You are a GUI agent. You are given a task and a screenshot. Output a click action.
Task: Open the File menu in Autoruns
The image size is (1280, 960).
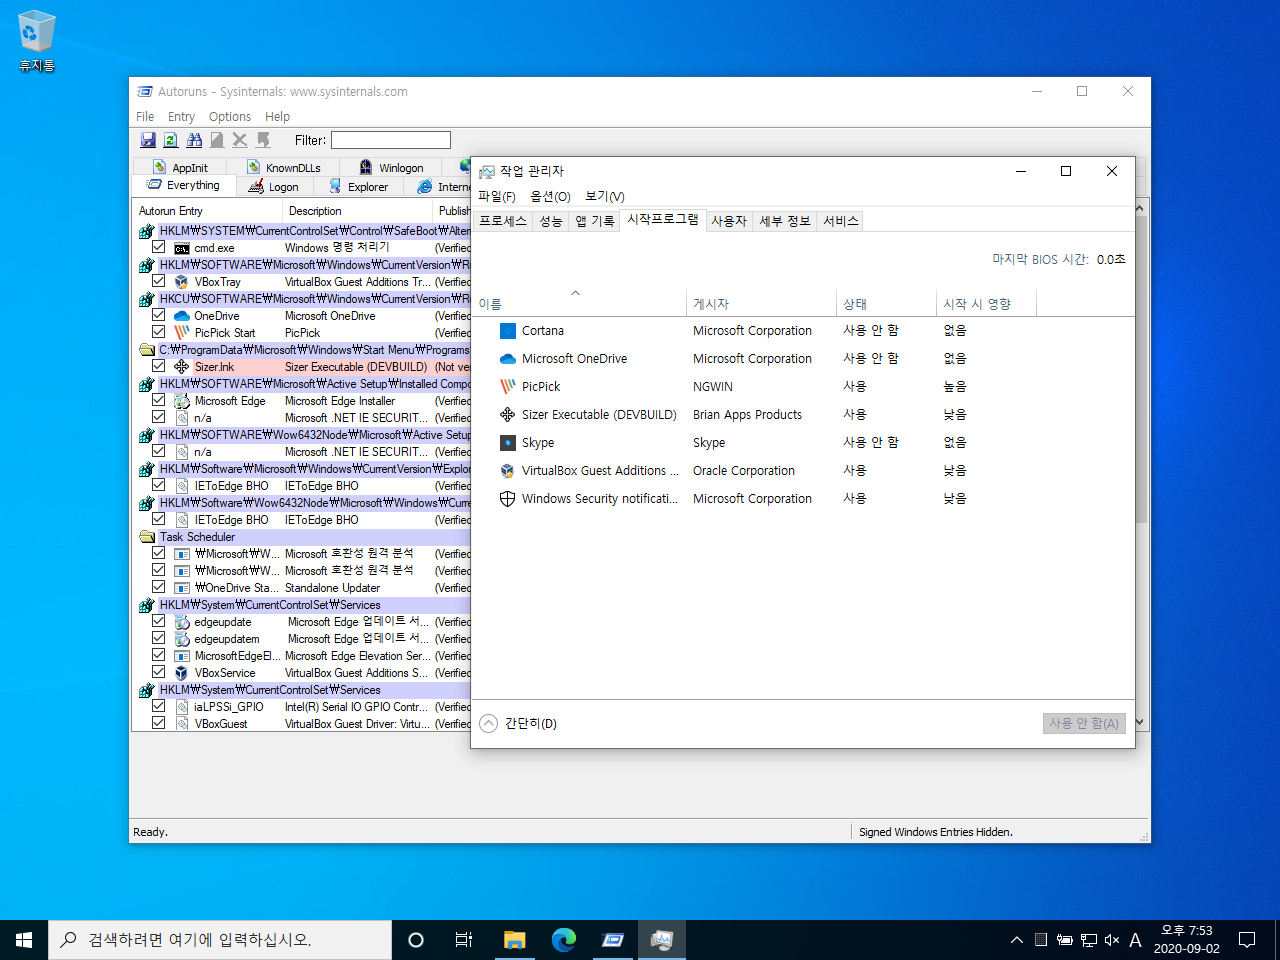pyautogui.click(x=145, y=117)
